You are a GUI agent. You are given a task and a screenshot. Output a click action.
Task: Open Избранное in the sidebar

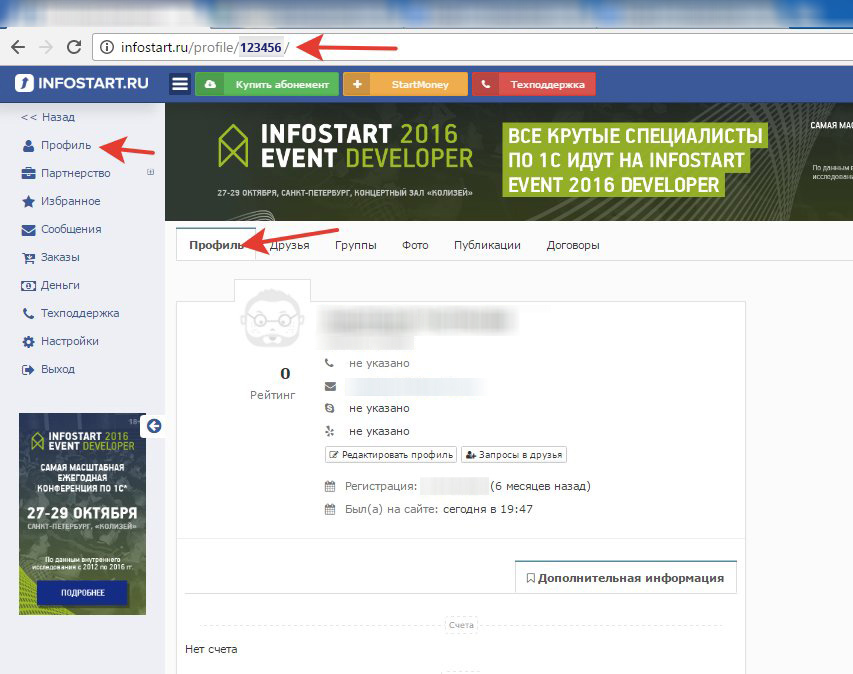pyautogui.click(x=71, y=201)
